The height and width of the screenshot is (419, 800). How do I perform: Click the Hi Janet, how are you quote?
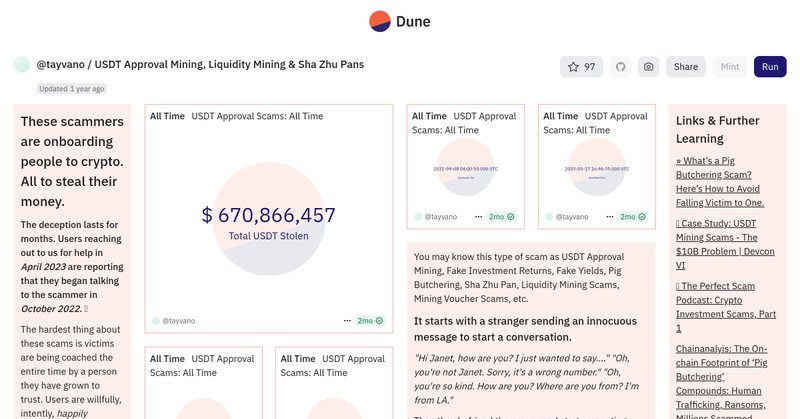[x=526, y=379]
